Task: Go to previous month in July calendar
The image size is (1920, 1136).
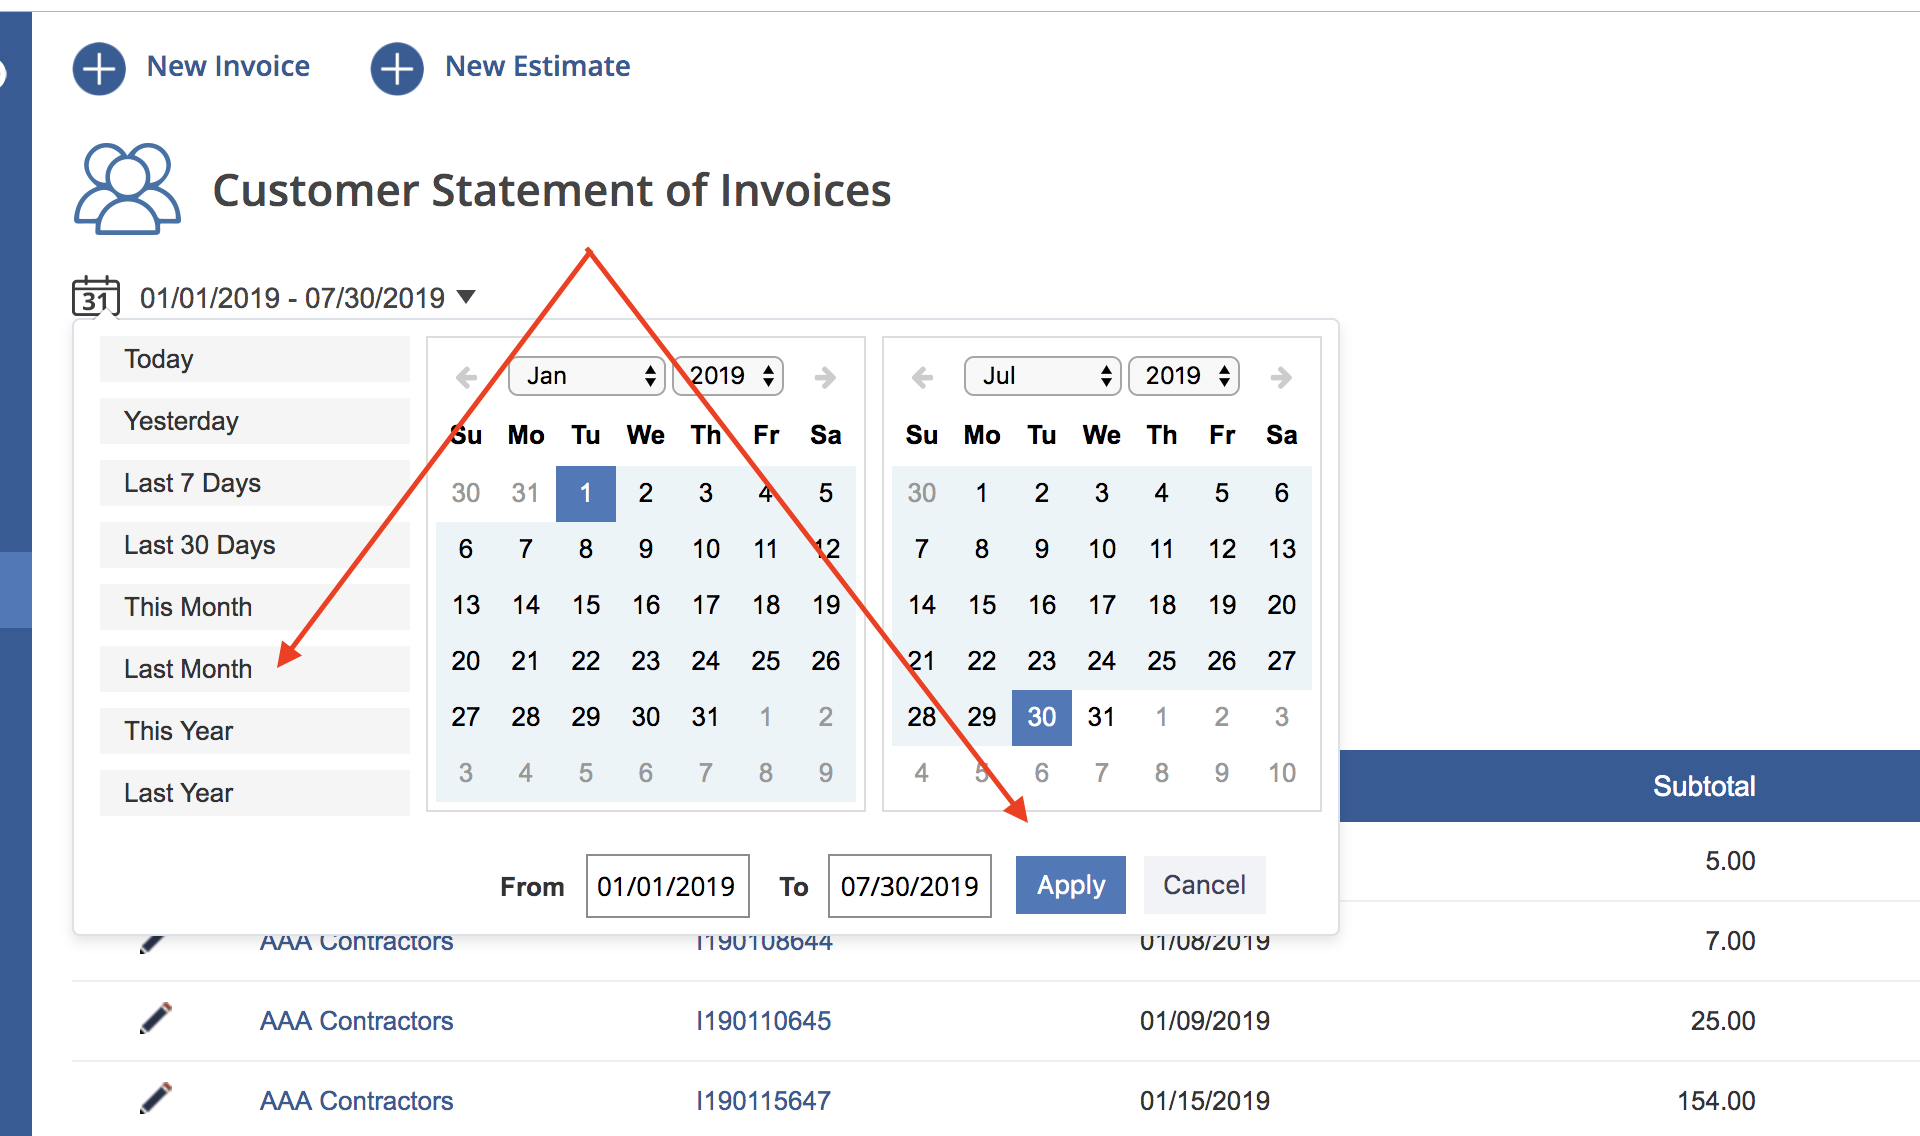Action: (922, 377)
